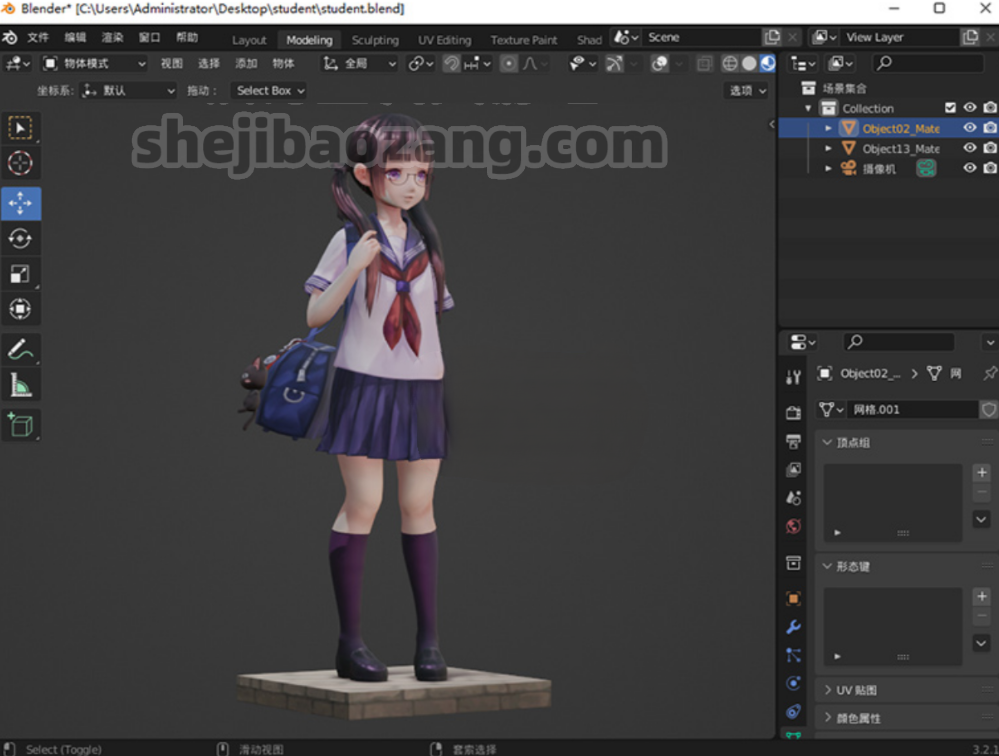Select the Scale tool

20,274
